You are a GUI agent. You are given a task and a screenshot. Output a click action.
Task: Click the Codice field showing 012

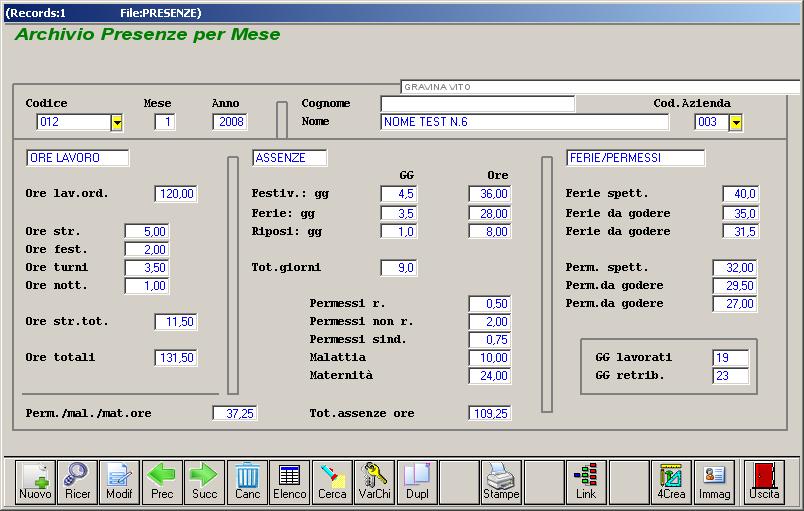pos(73,122)
